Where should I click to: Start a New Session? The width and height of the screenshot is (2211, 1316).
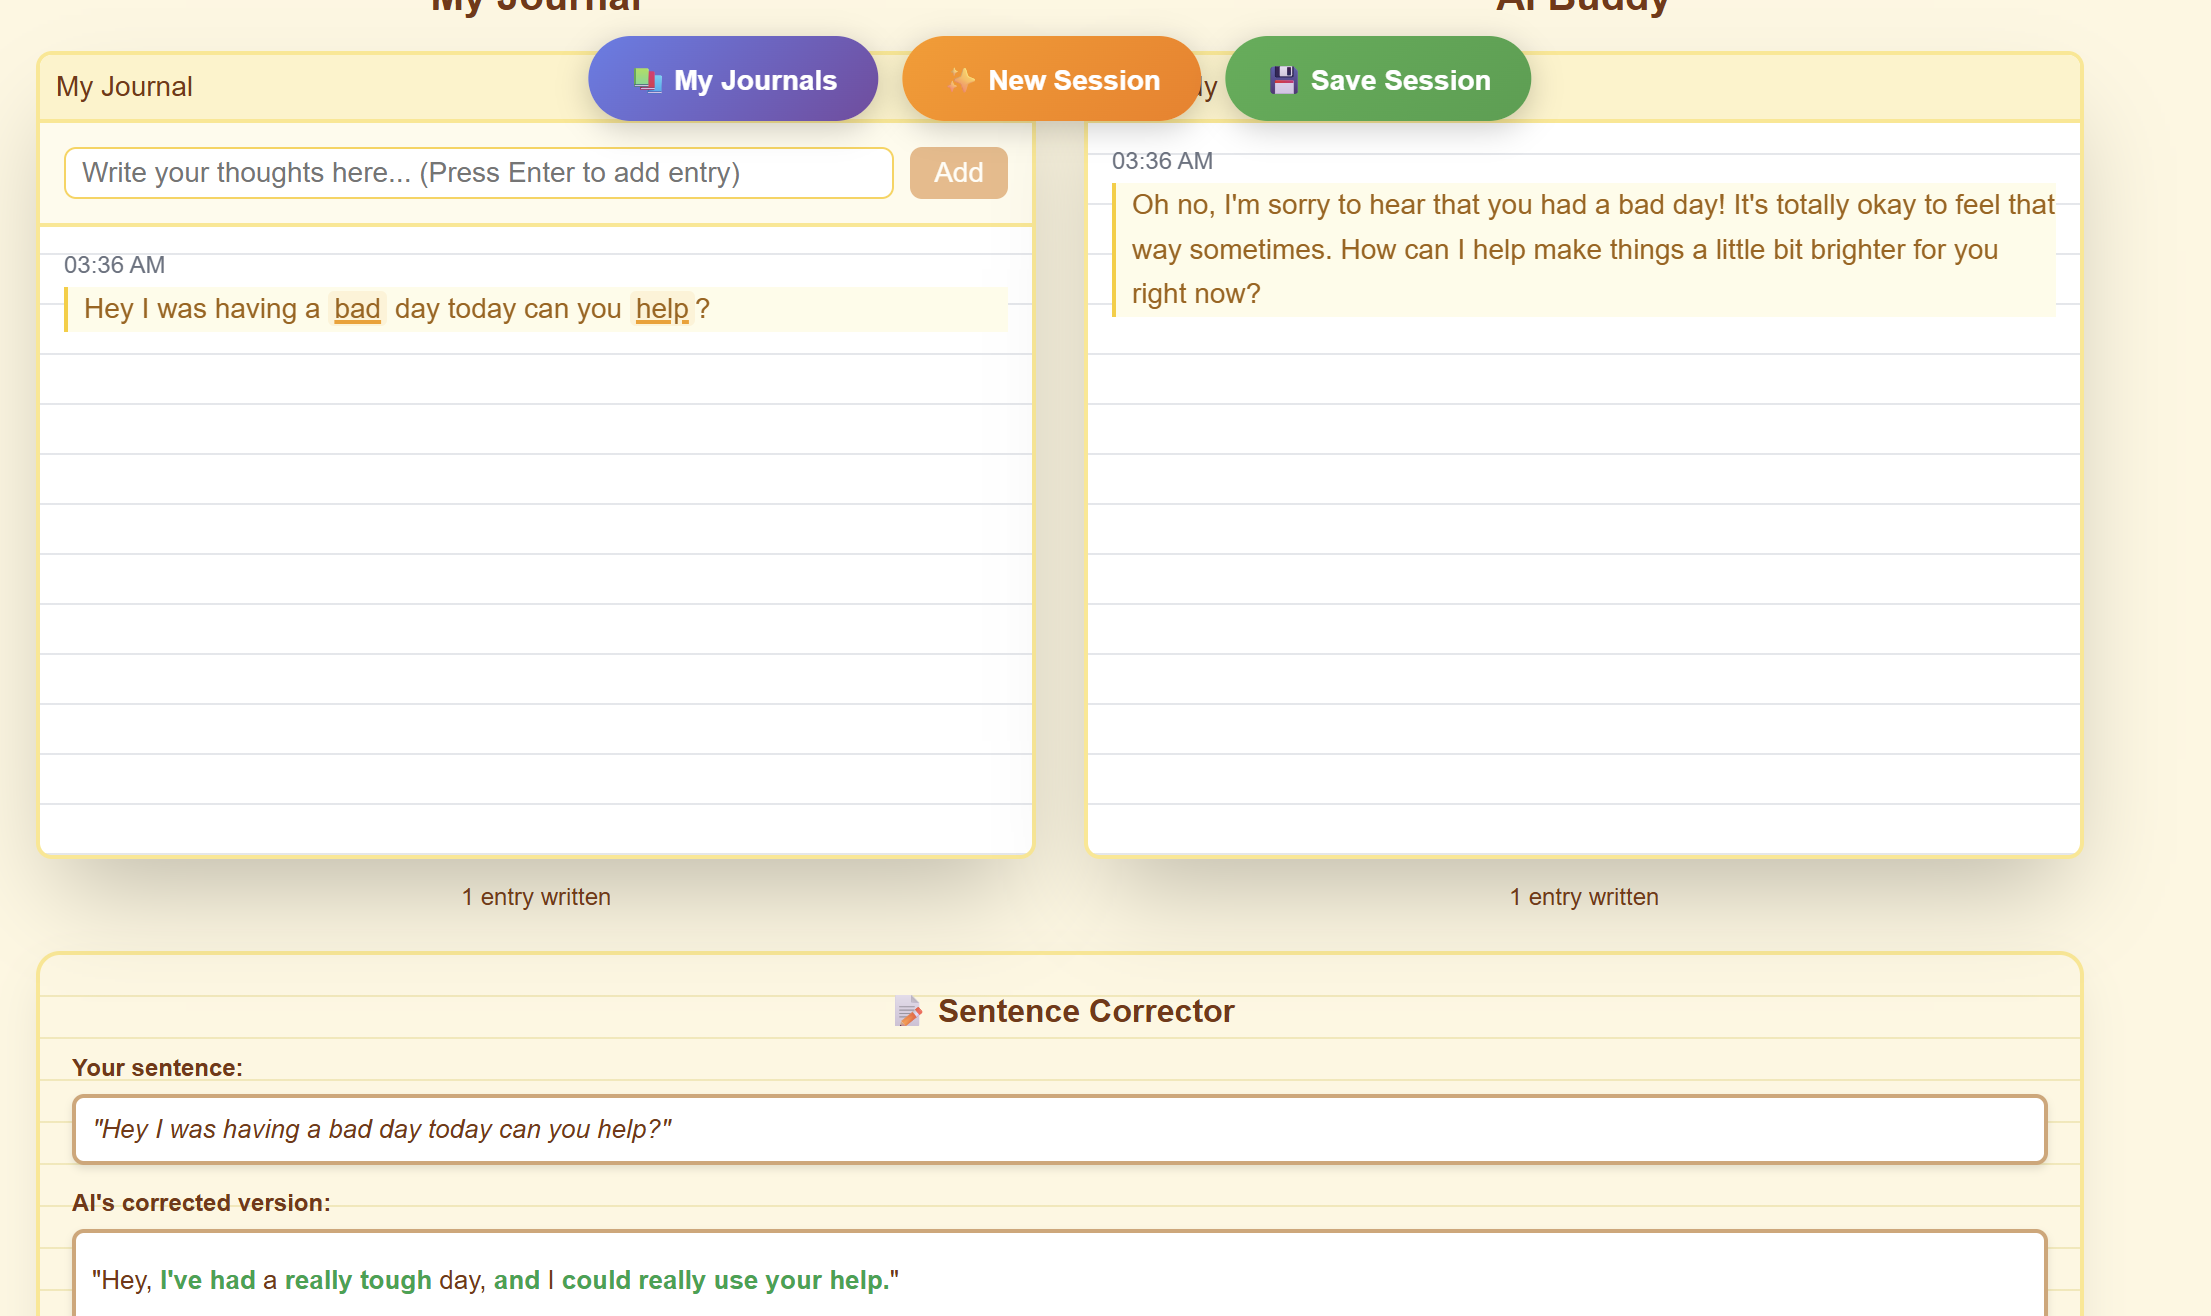pyautogui.click(x=1051, y=80)
